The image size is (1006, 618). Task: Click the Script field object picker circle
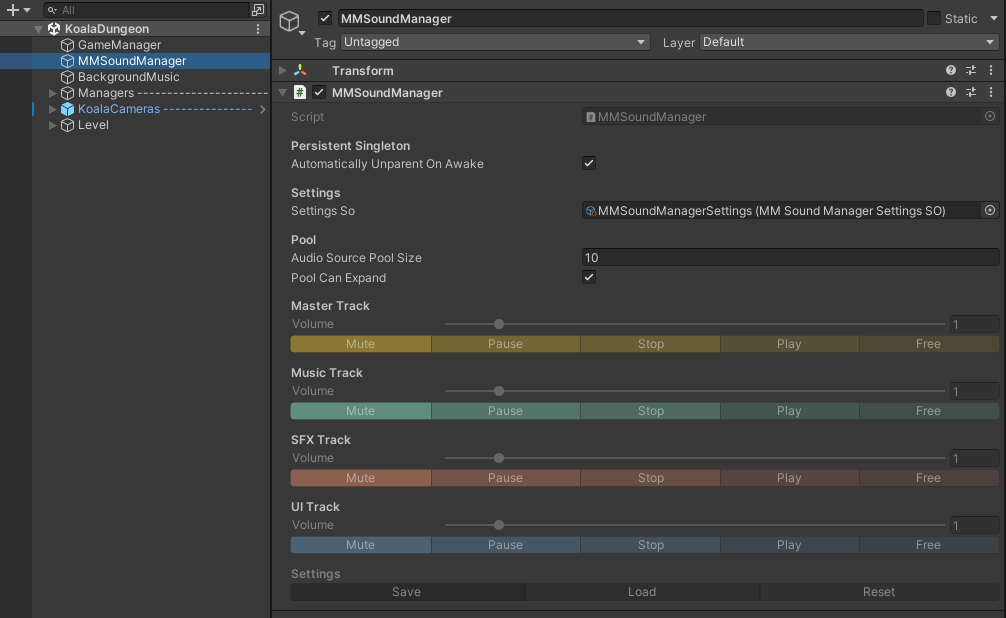click(x=990, y=116)
